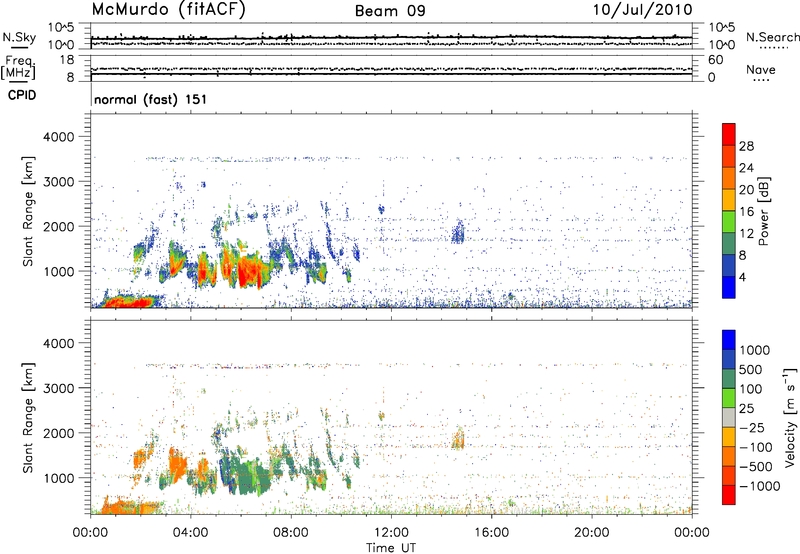Click the gray segment of velocity colorbar
Screen dimensions: 800x554
[x=729, y=417]
